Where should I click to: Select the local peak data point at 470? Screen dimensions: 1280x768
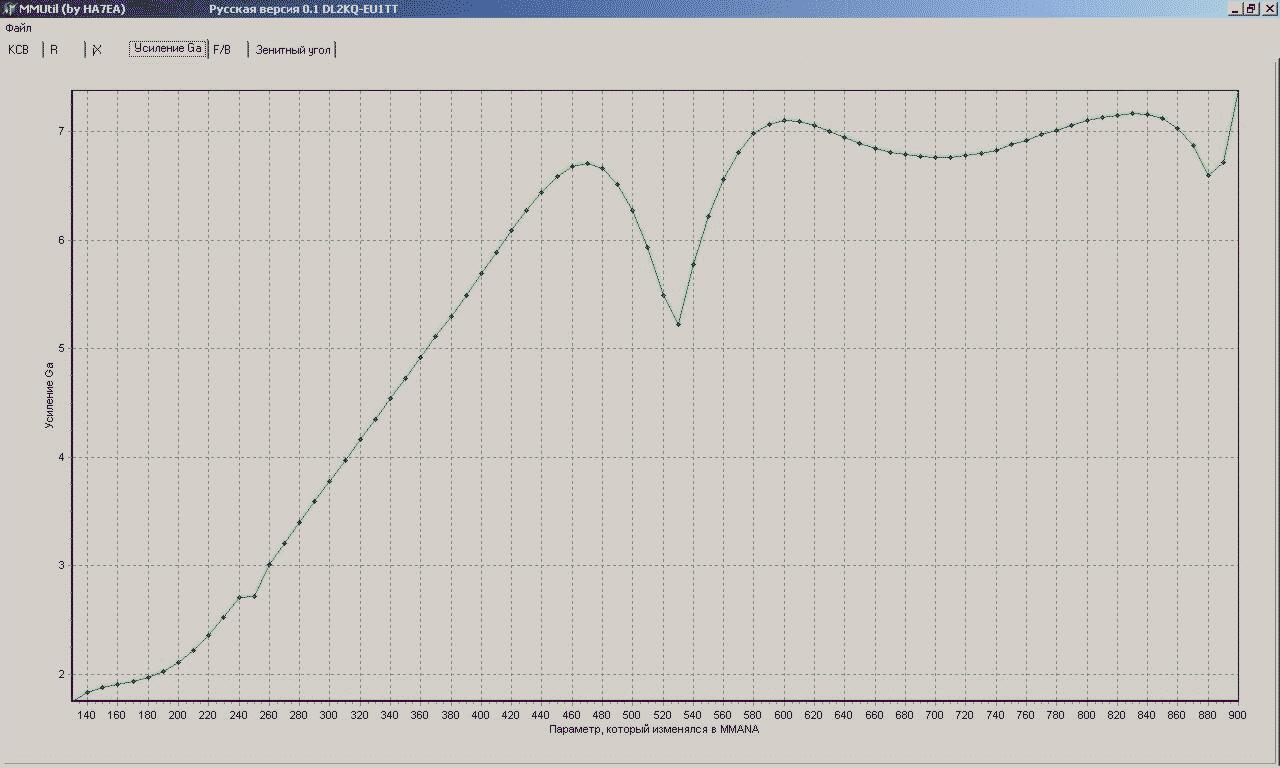pyautogui.click(x=587, y=163)
